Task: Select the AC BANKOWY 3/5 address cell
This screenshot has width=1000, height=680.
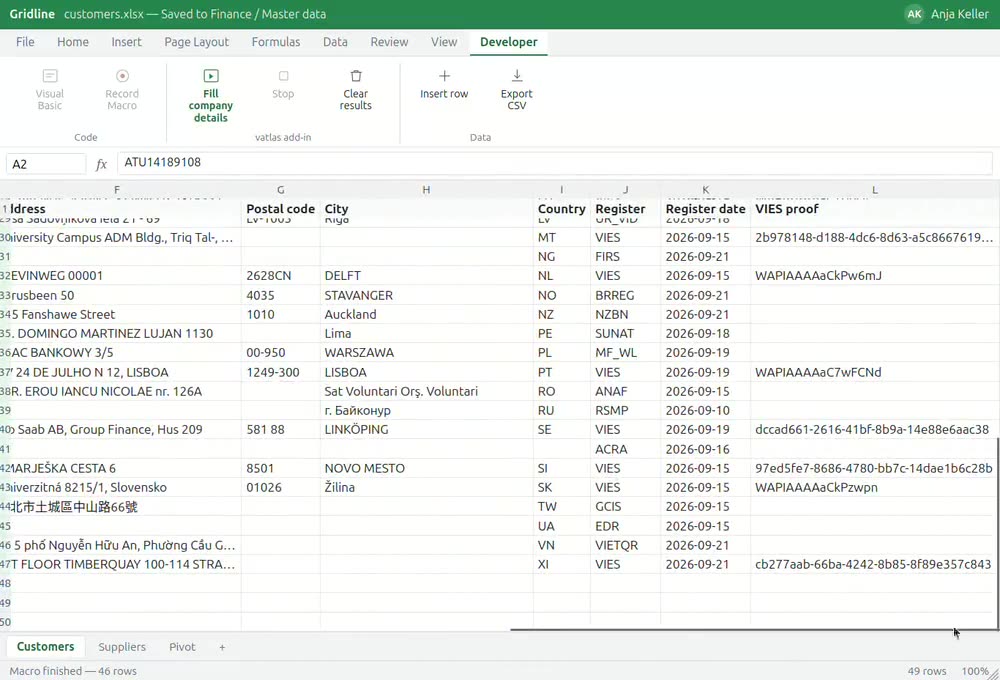Action: pos(126,353)
